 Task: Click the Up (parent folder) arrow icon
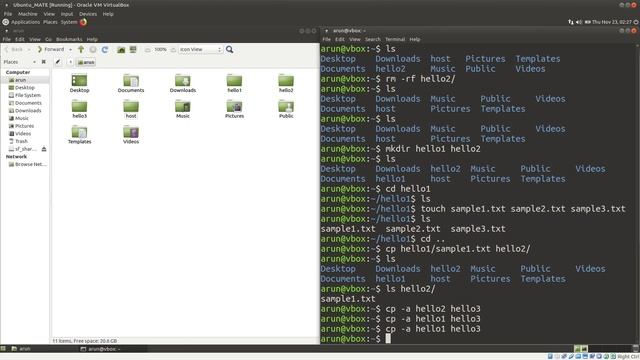(81, 49)
